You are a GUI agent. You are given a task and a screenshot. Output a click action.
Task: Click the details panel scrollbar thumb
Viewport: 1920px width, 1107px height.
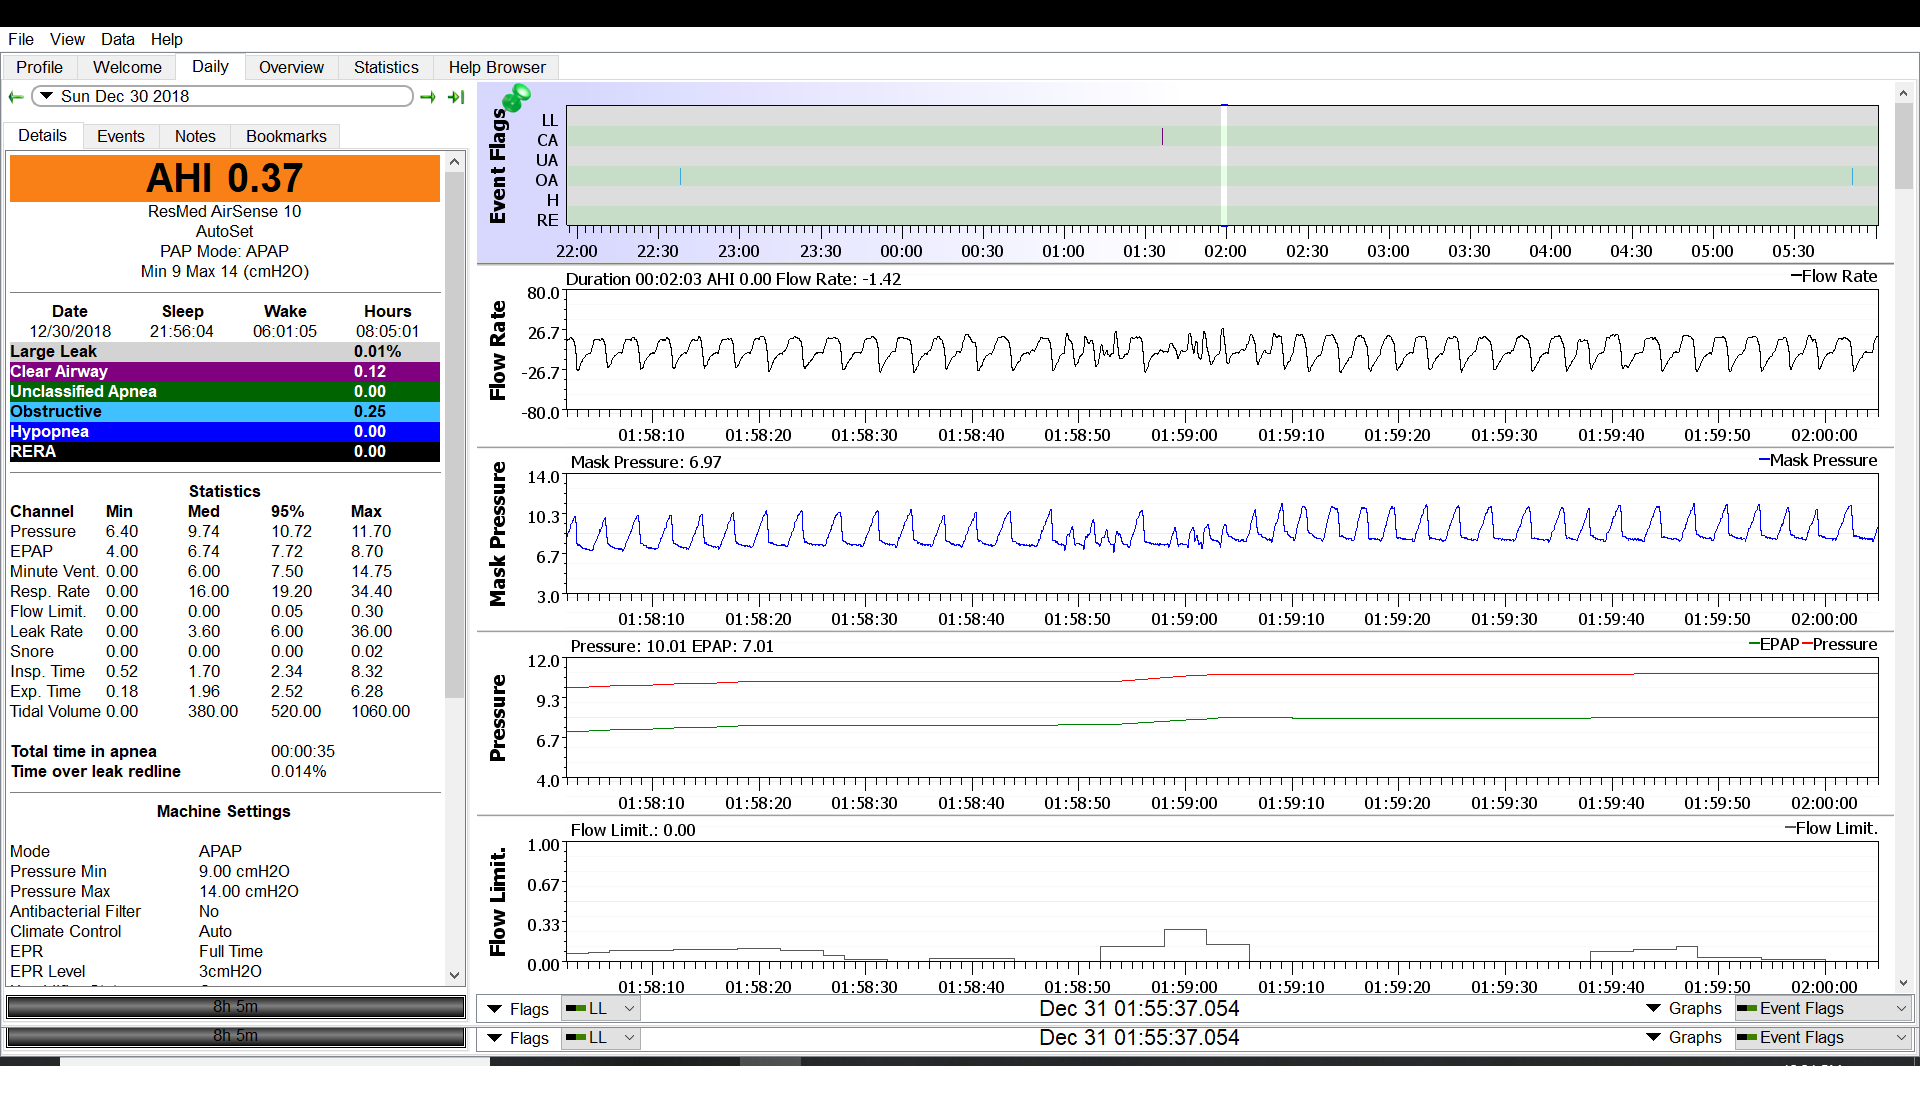455,435
